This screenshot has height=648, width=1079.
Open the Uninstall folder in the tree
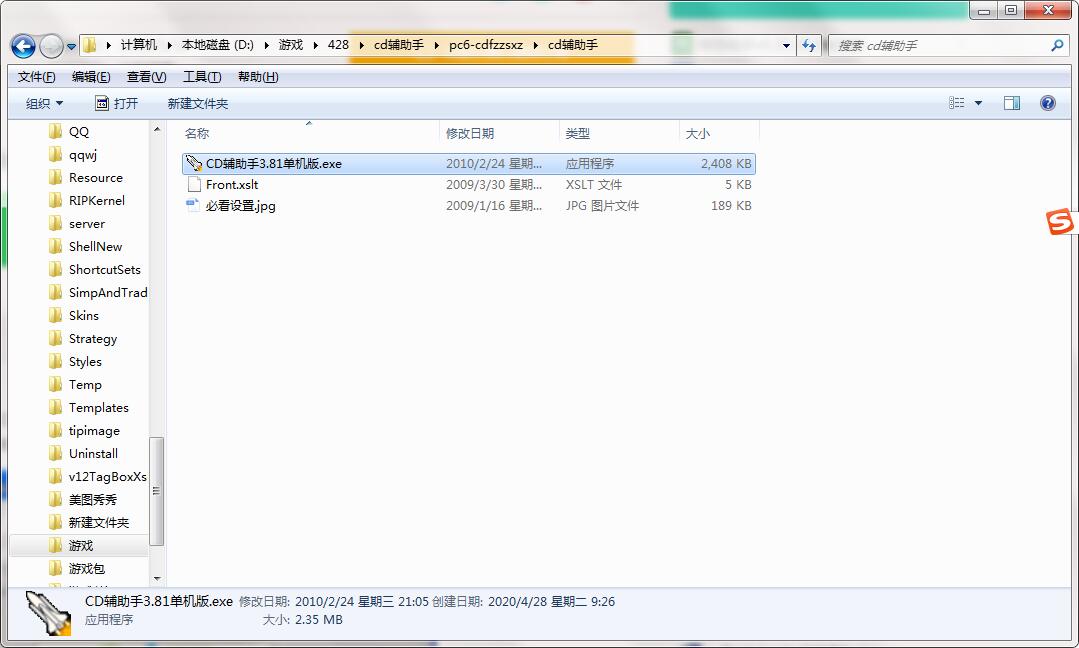click(x=93, y=454)
